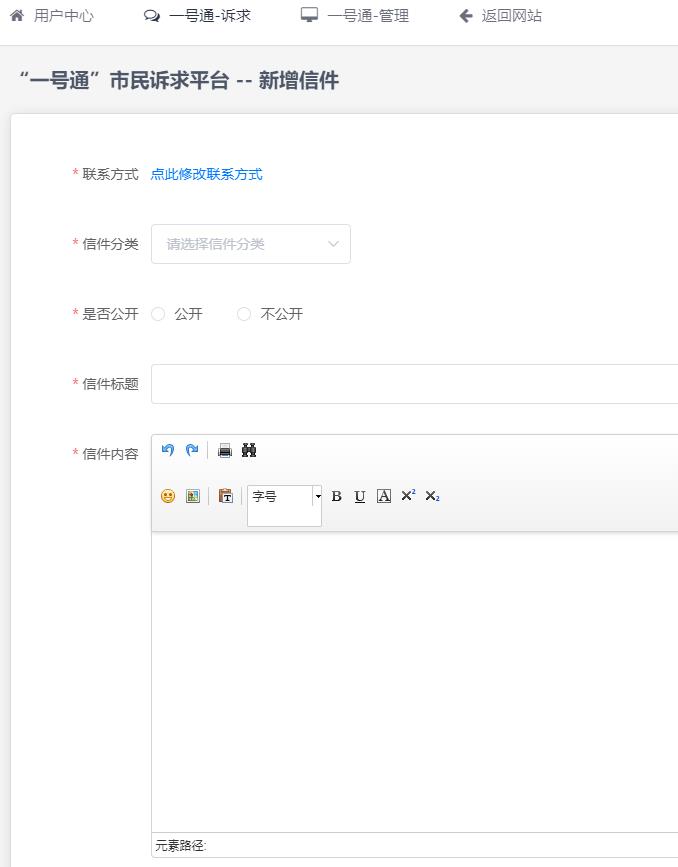The image size is (678, 867).
Task: Click paste as plain text icon
Action: point(226,496)
